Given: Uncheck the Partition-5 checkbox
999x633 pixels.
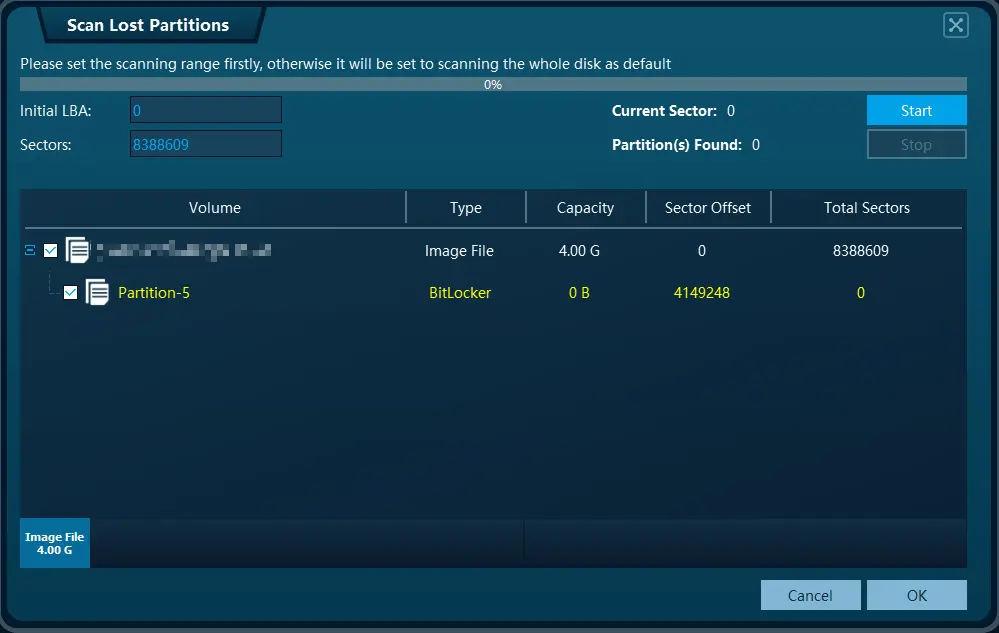Looking at the screenshot, I should click(69, 292).
